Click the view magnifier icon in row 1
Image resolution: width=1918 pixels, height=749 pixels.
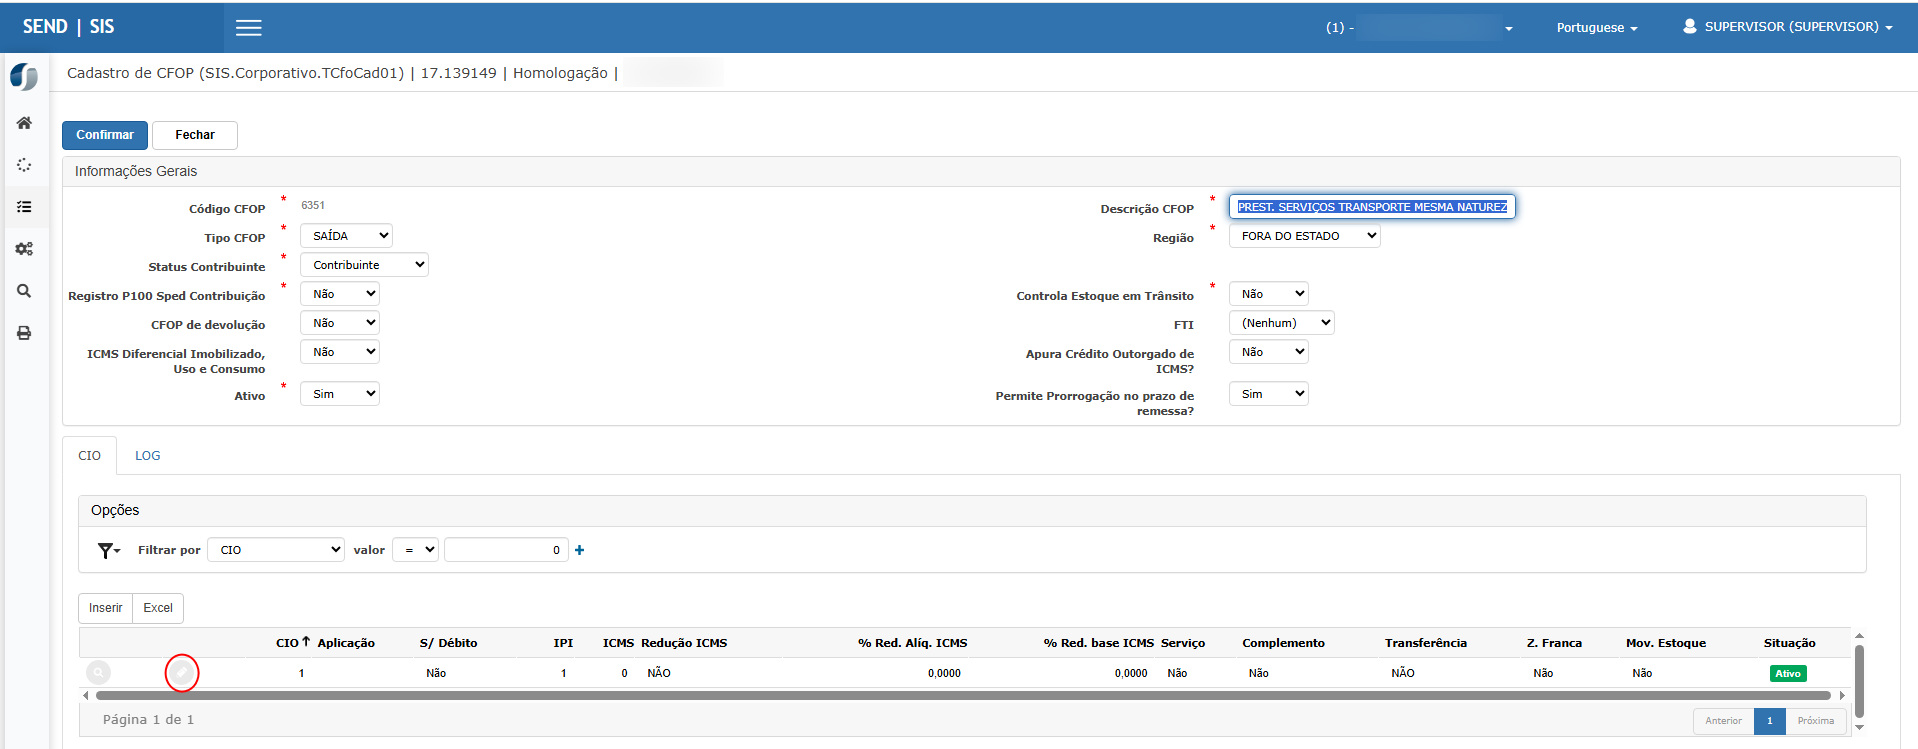(x=98, y=673)
